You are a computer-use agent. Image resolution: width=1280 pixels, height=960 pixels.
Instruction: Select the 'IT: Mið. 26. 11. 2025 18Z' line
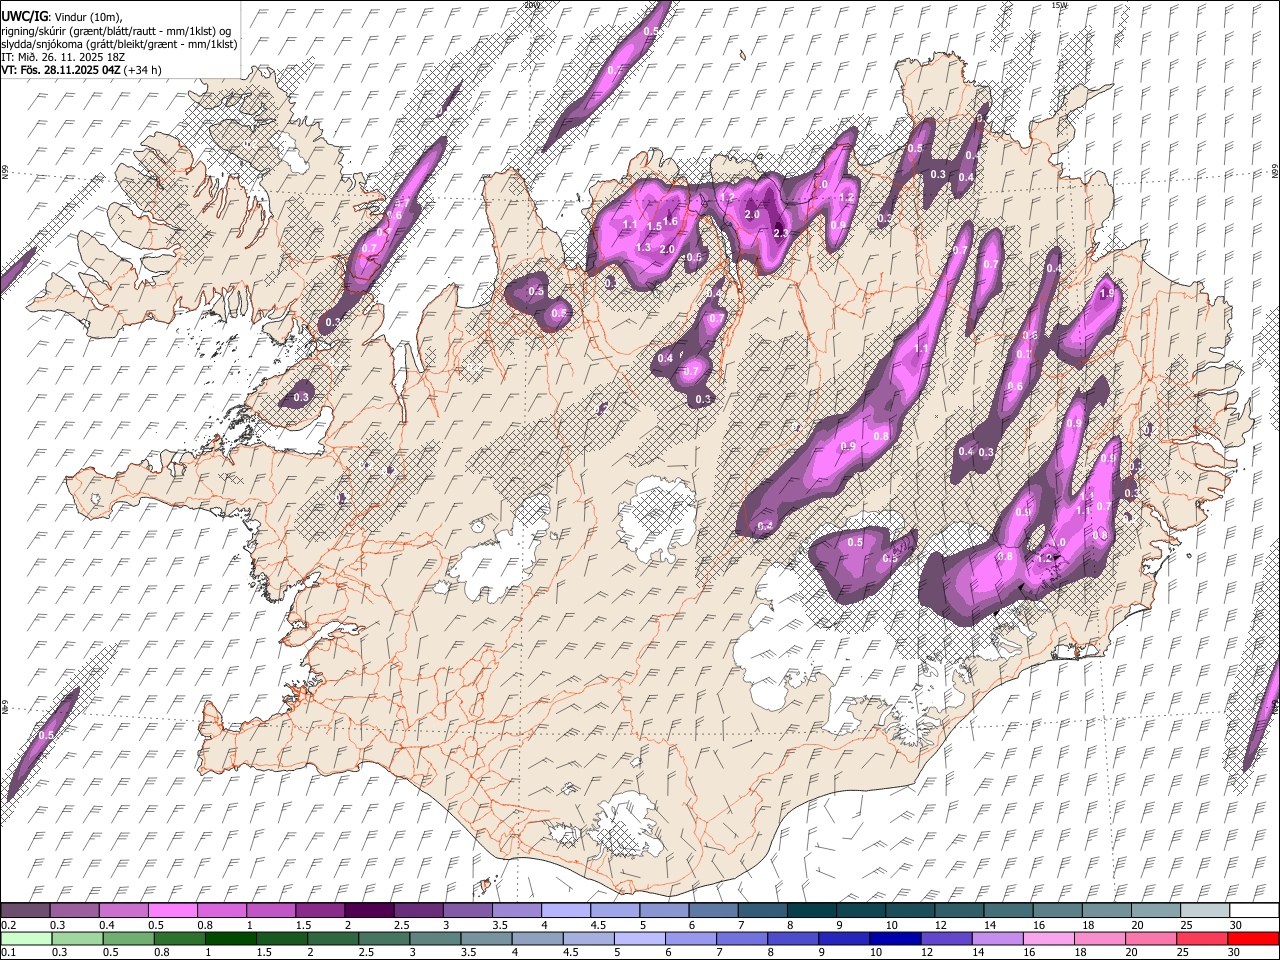click(x=63, y=57)
